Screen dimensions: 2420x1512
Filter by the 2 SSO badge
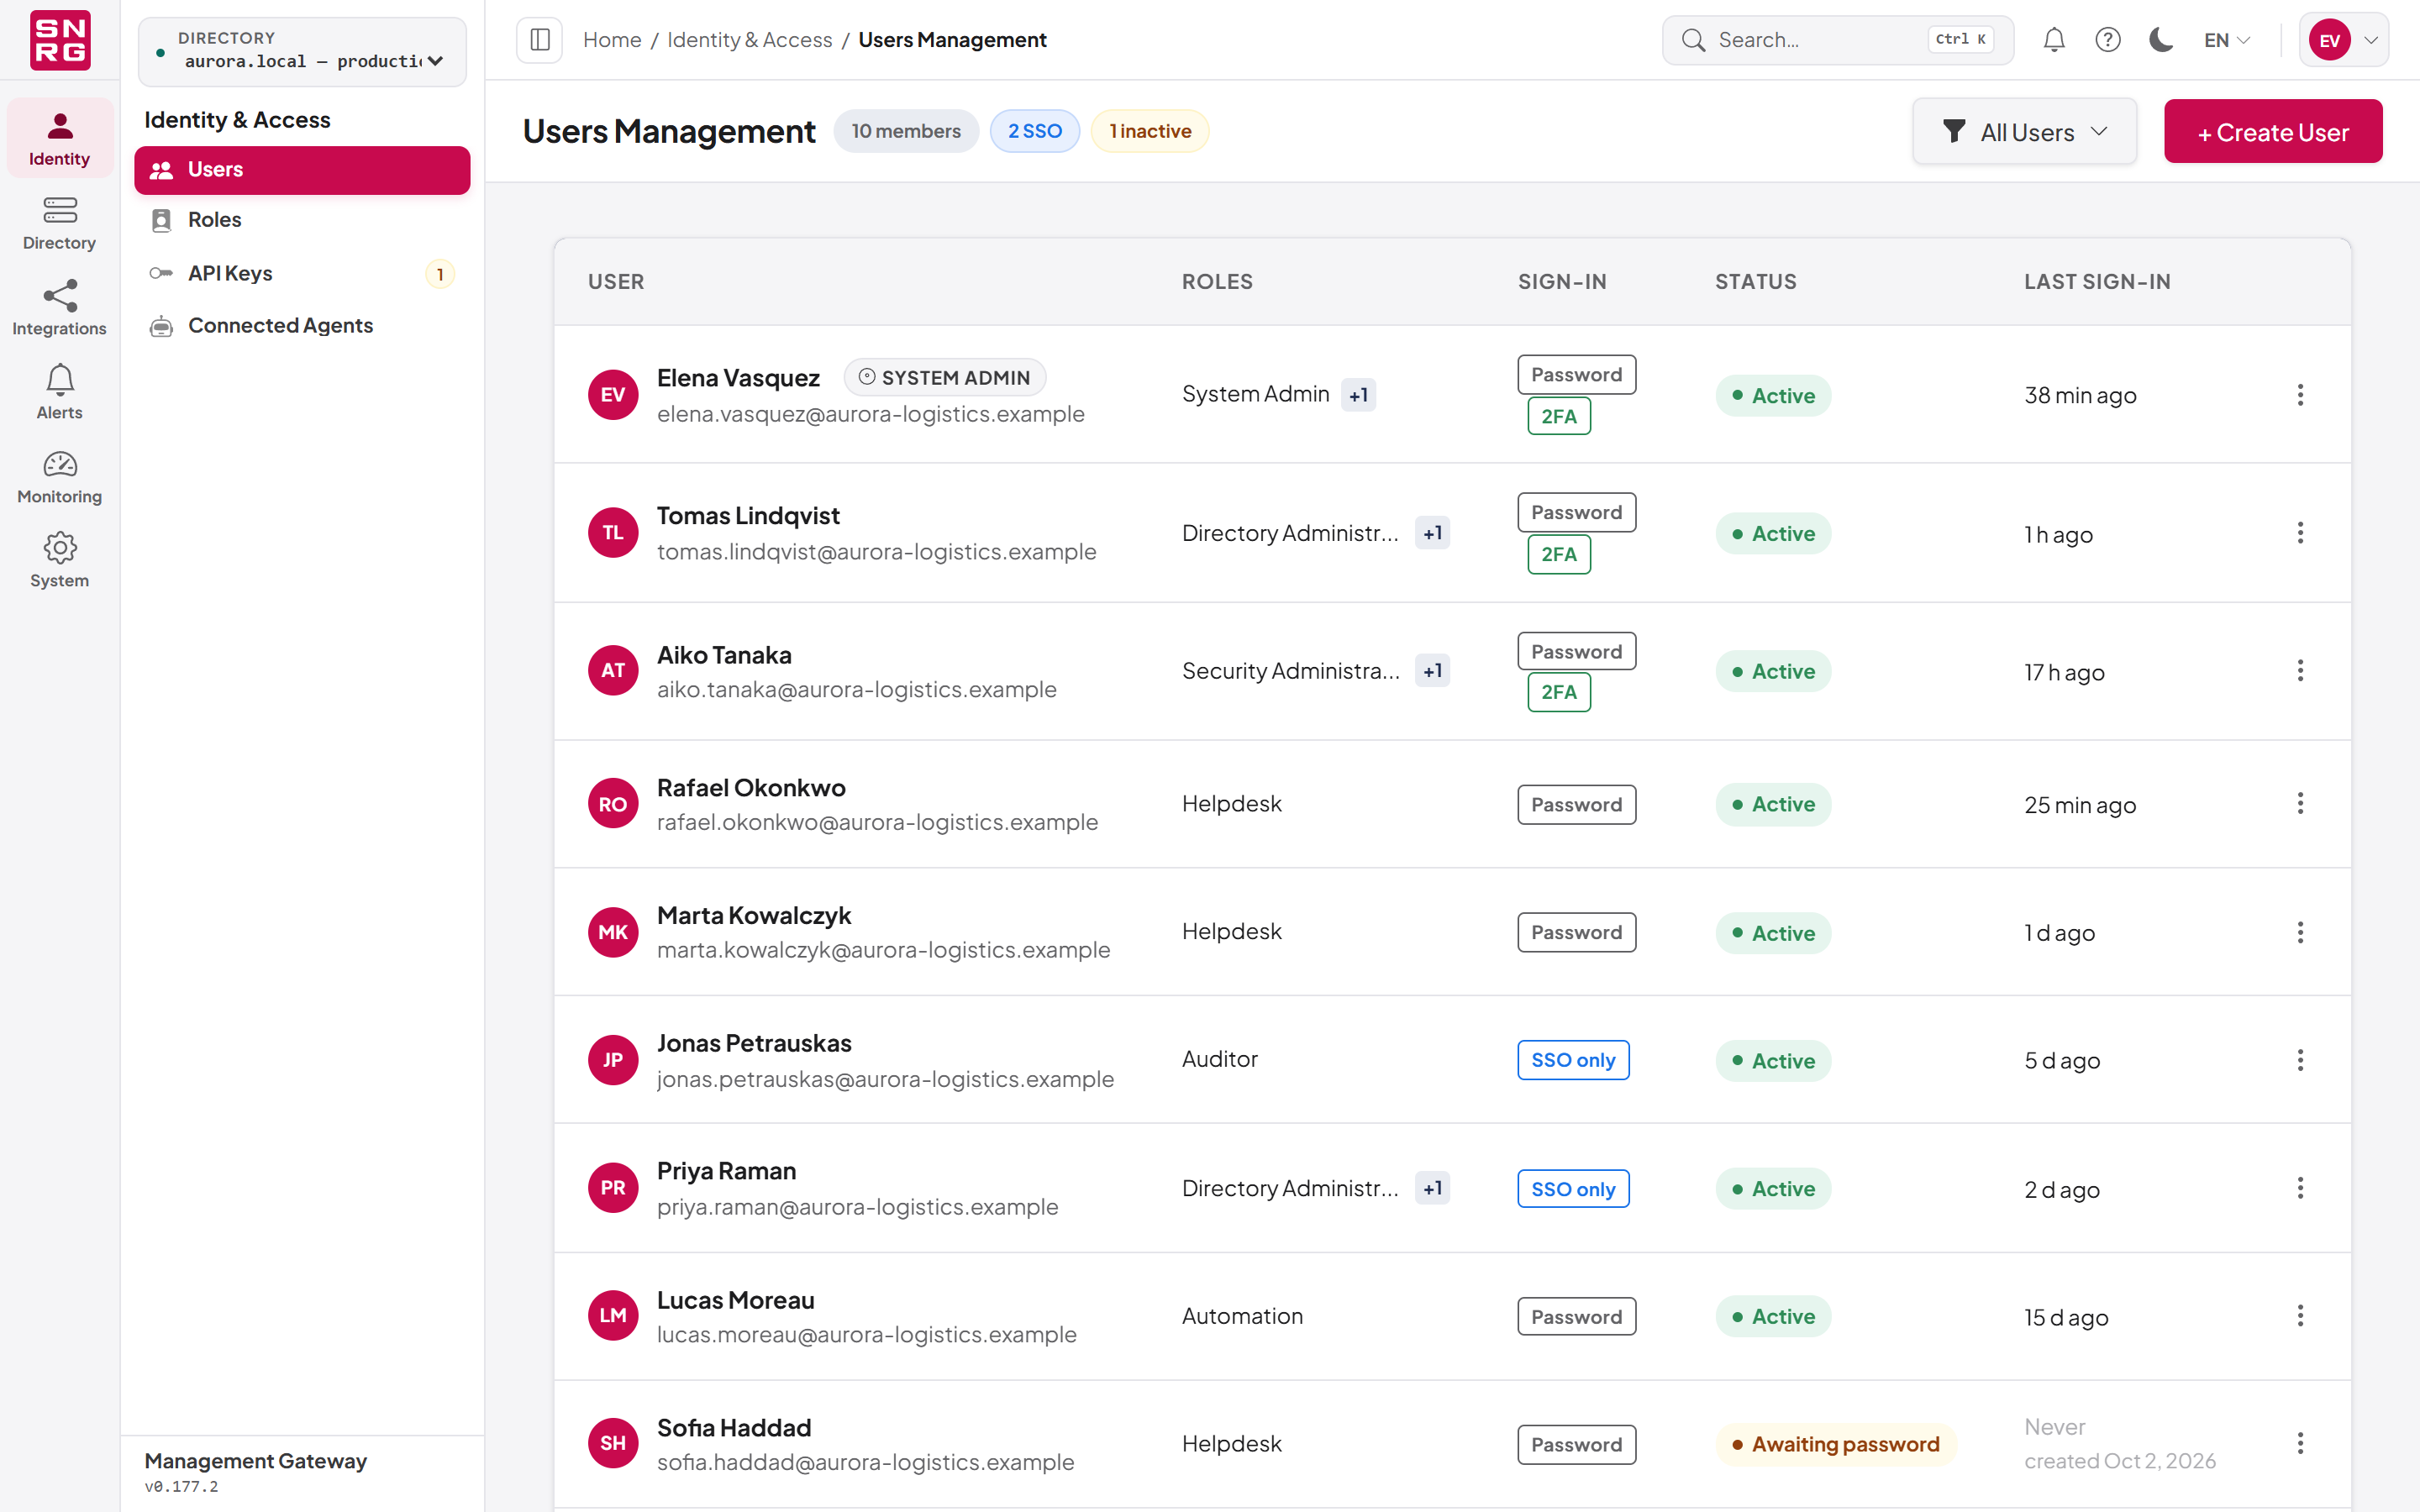[x=1035, y=131]
